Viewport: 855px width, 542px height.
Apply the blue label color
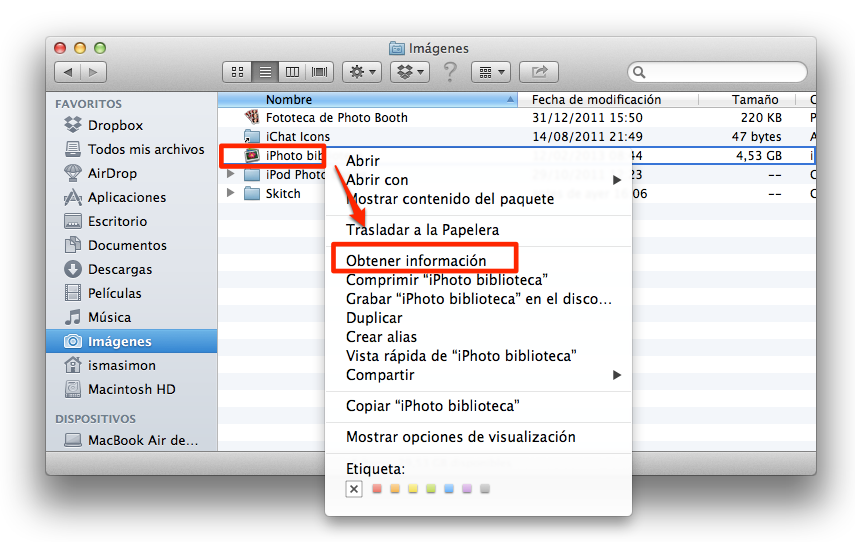point(449,489)
